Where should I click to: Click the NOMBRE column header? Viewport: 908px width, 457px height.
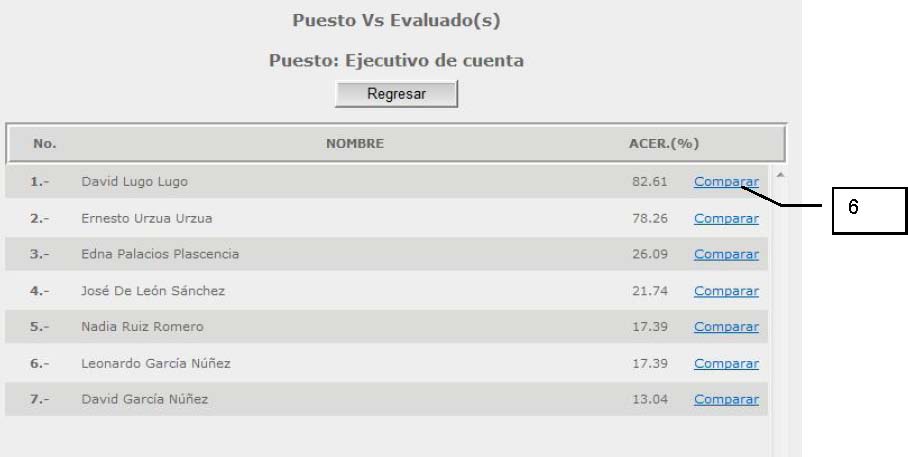[x=355, y=144]
